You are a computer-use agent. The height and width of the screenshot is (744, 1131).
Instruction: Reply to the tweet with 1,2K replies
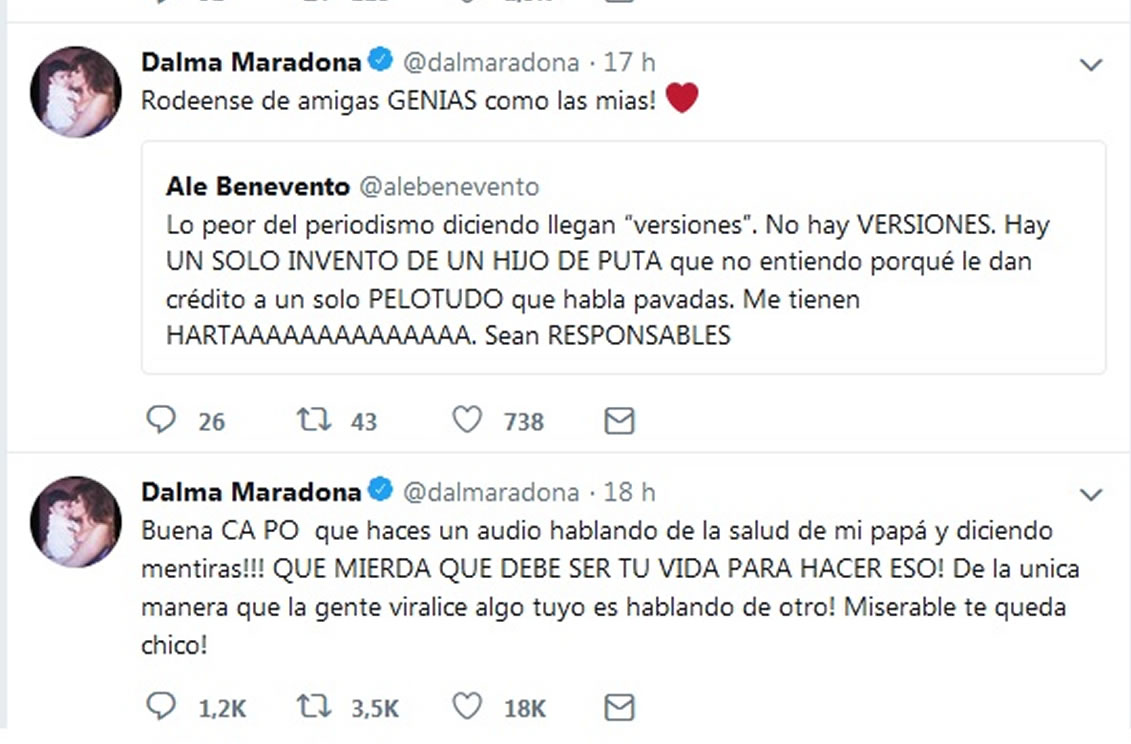(x=161, y=708)
